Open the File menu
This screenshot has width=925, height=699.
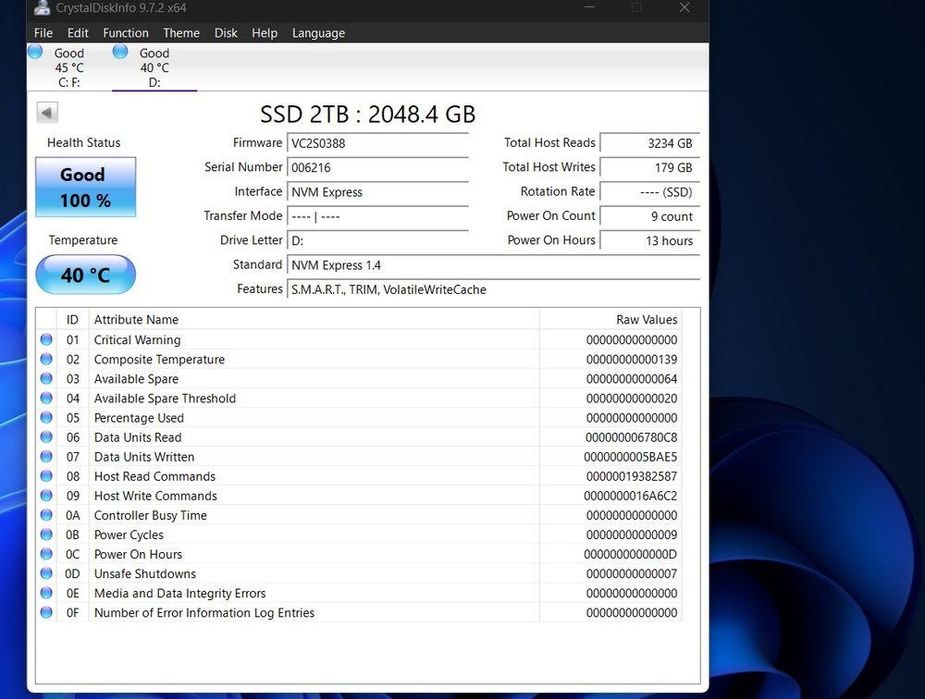click(43, 33)
